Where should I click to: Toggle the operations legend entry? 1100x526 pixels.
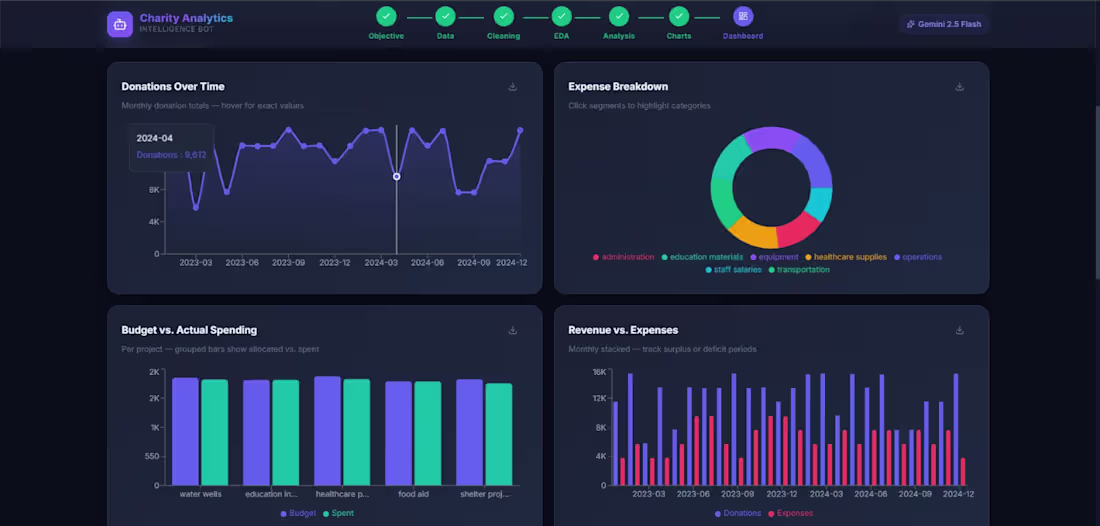918,257
